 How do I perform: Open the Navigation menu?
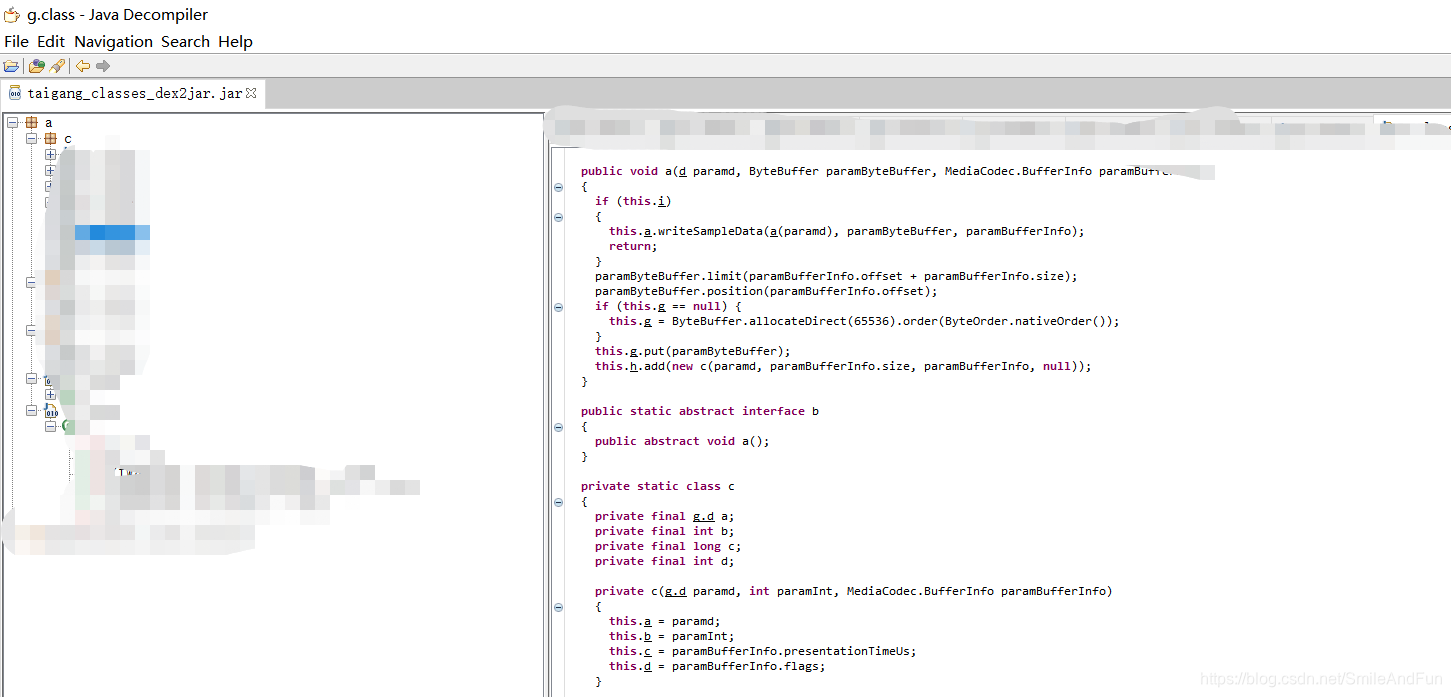[113, 42]
